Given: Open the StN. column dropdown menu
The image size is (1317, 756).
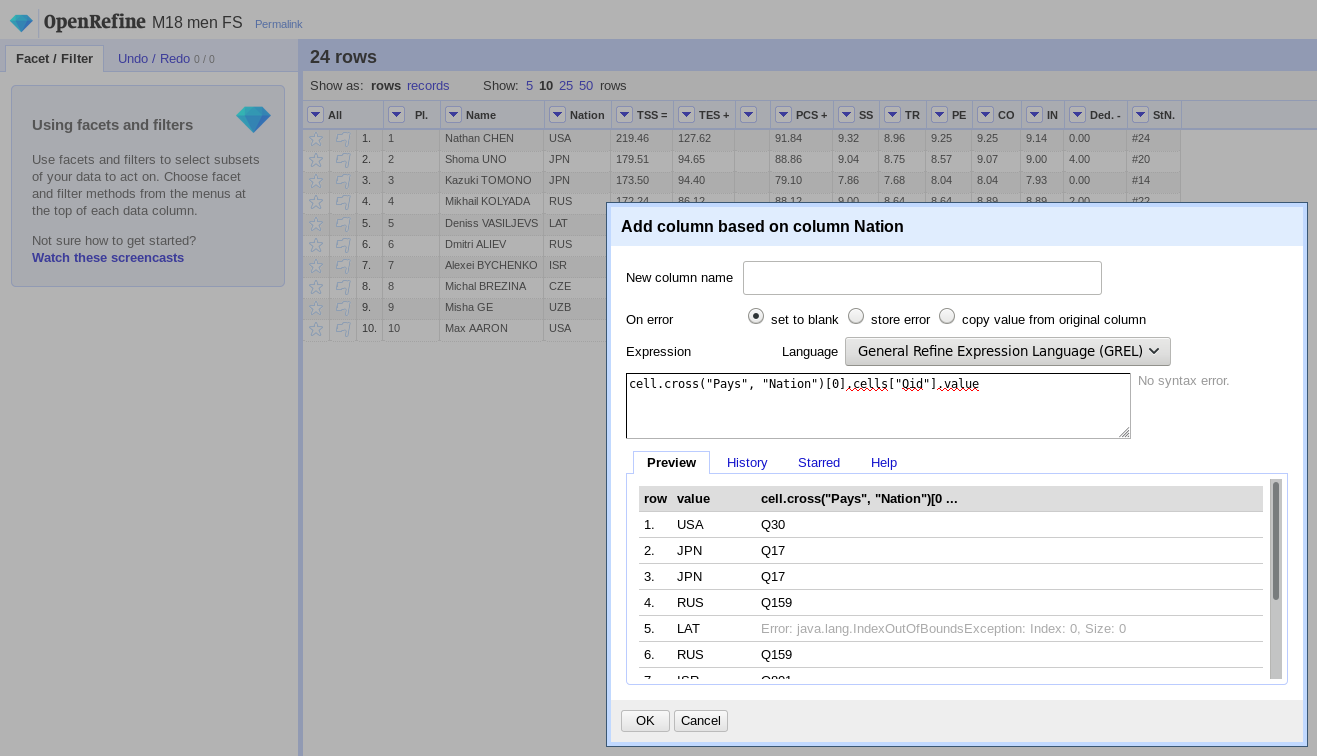Looking at the screenshot, I should [1140, 114].
